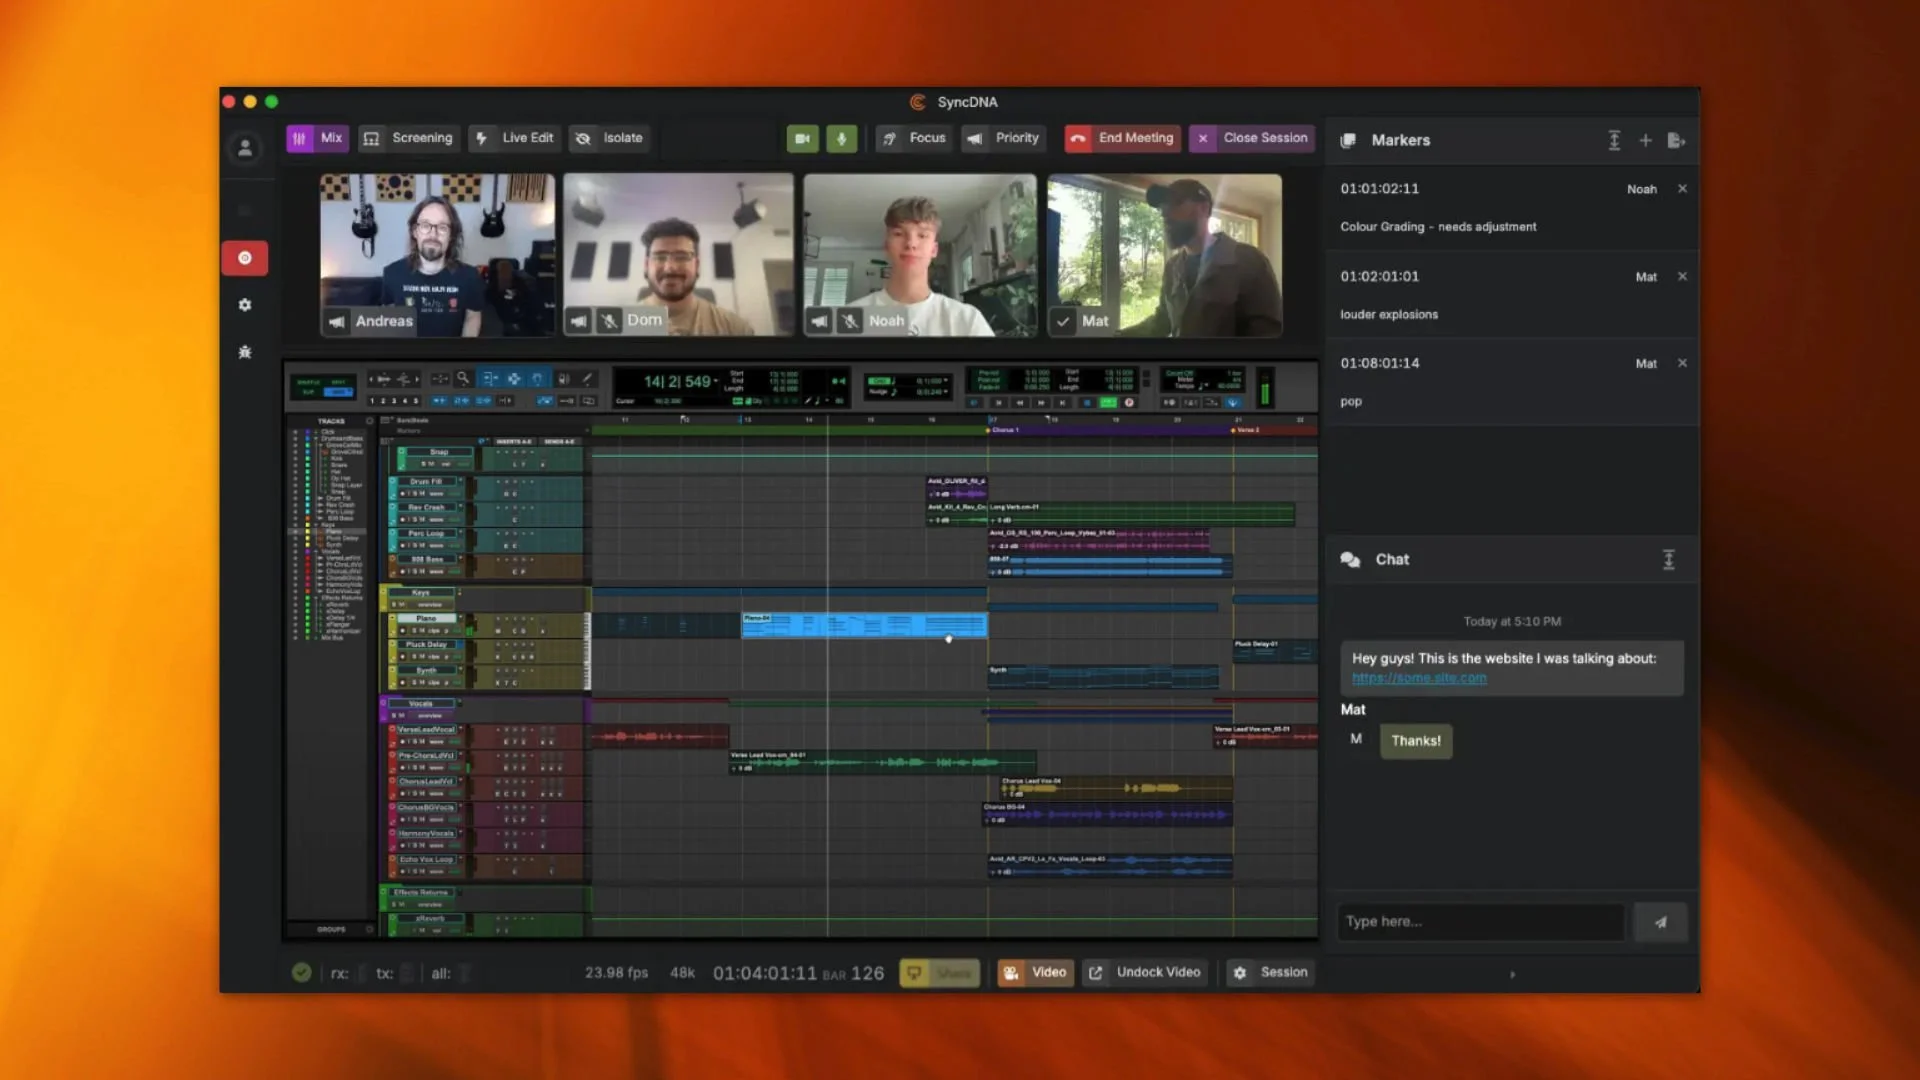The image size is (1920, 1080).
Task: Delete Noah's Colour Grading marker
Action: tap(1682, 189)
